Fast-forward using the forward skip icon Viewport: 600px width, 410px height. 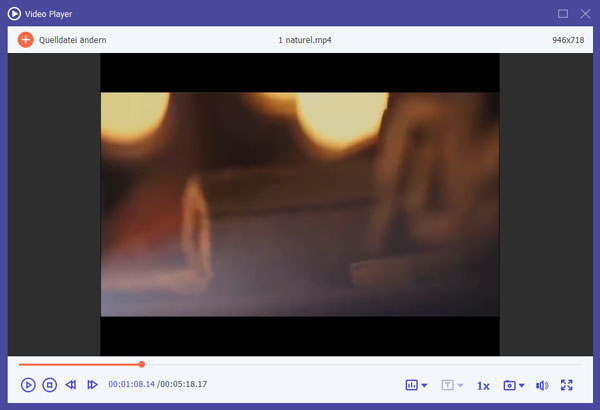pos(92,385)
